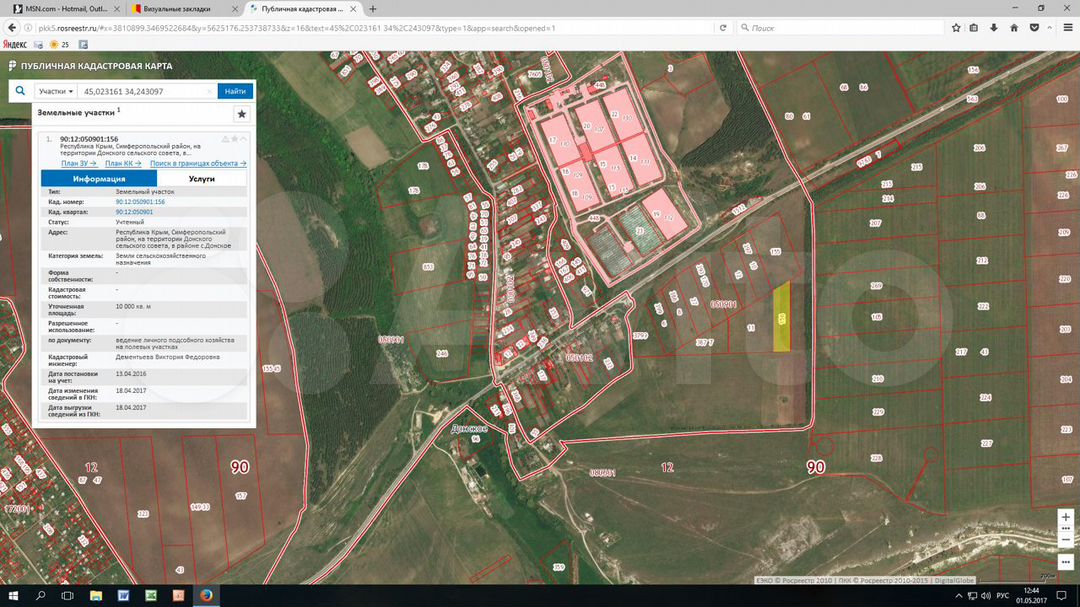1080x607 pixels.
Task: Expand the browser toolbar overflow chevron
Action: (x=1050, y=28)
